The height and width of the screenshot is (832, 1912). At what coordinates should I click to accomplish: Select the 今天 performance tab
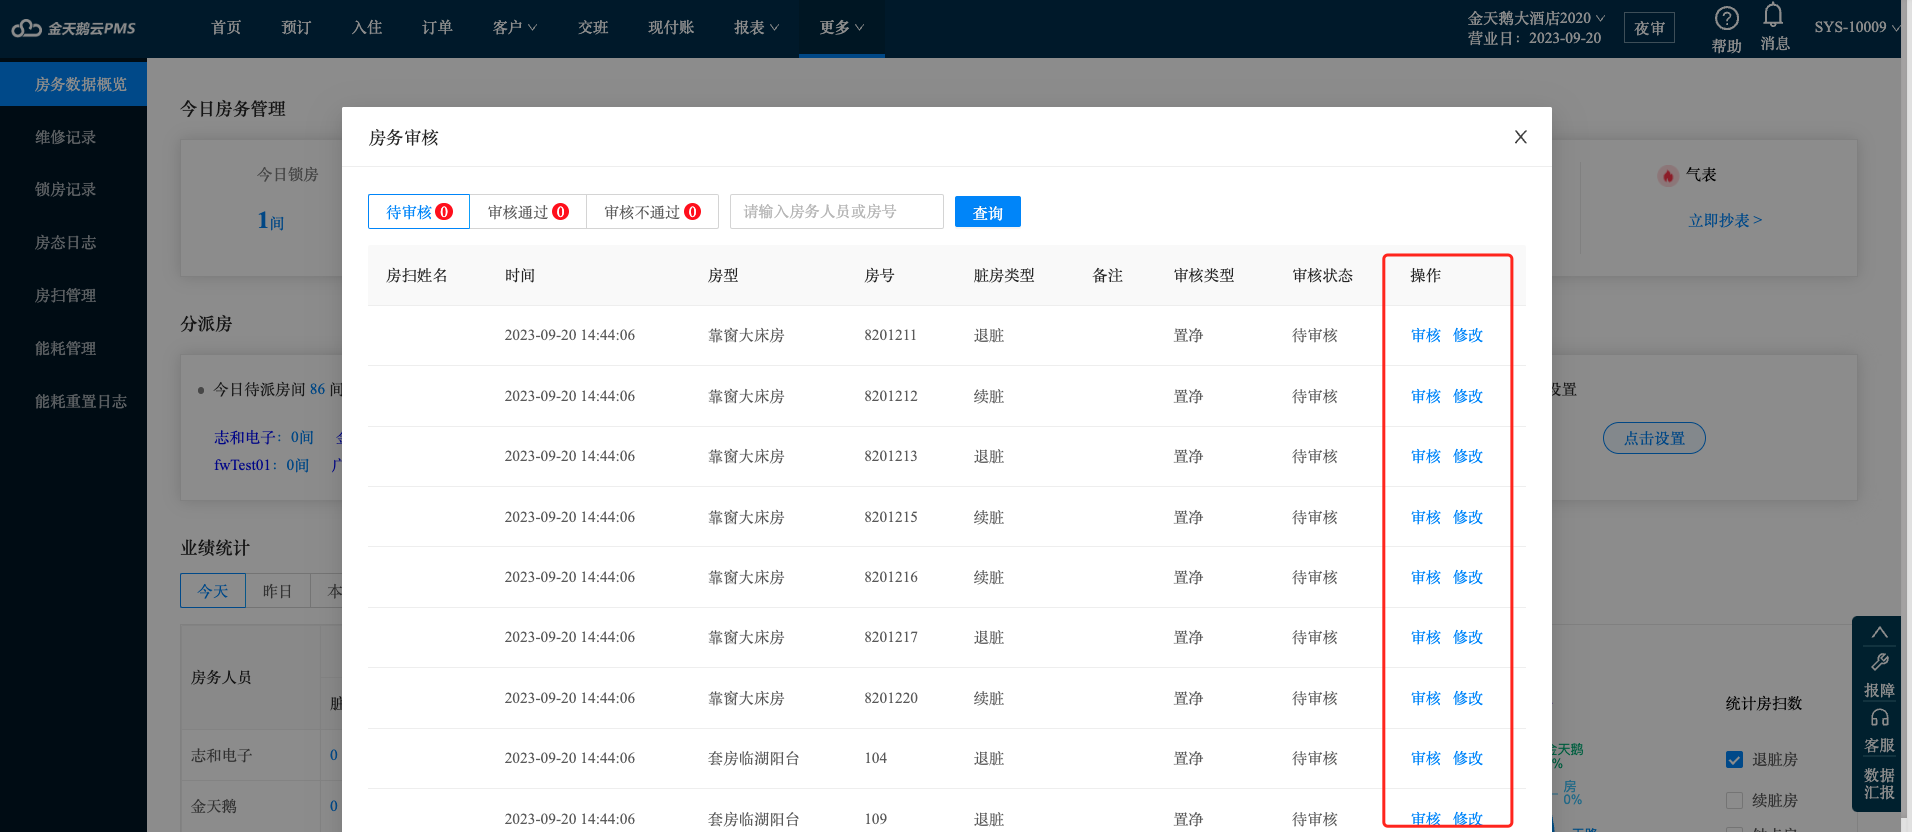pyautogui.click(x=213, y=591)
